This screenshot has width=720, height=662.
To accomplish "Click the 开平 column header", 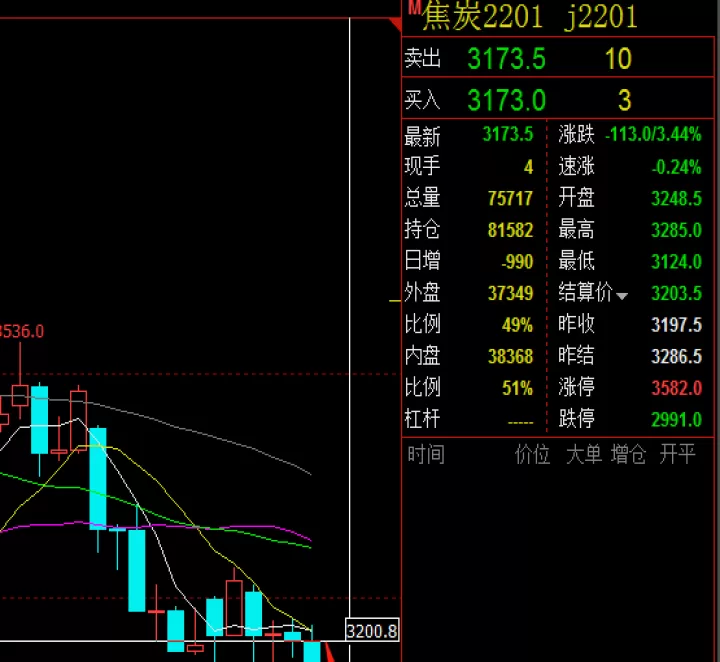I will (677, 454).
